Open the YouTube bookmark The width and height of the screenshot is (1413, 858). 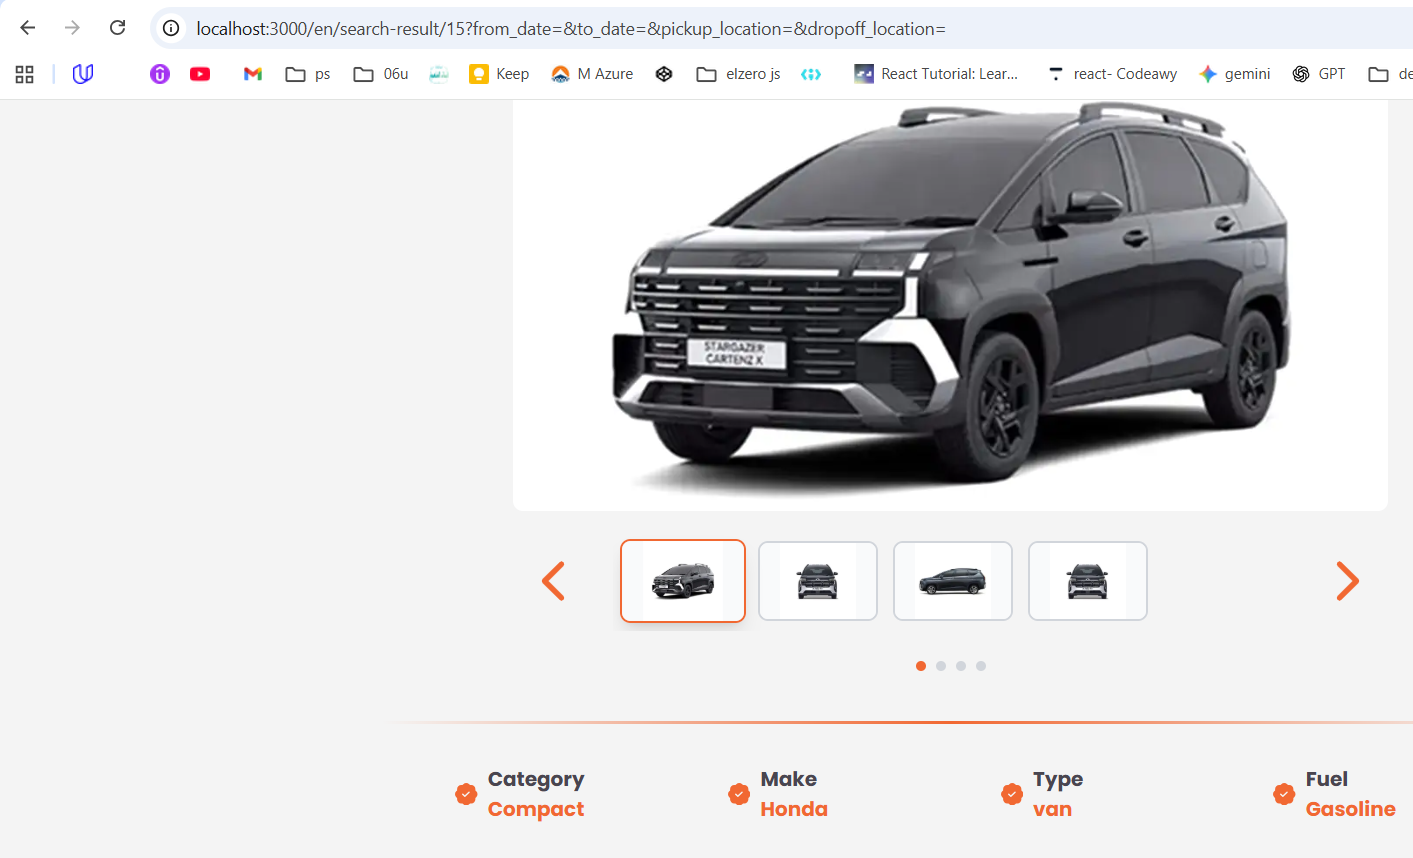click(200, 74)
